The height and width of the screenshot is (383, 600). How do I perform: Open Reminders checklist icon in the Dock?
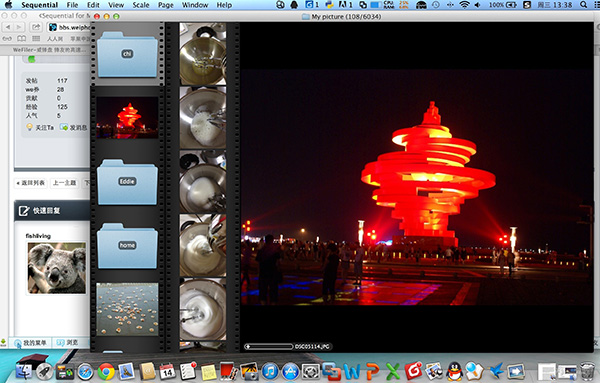[x=188, y=372]
